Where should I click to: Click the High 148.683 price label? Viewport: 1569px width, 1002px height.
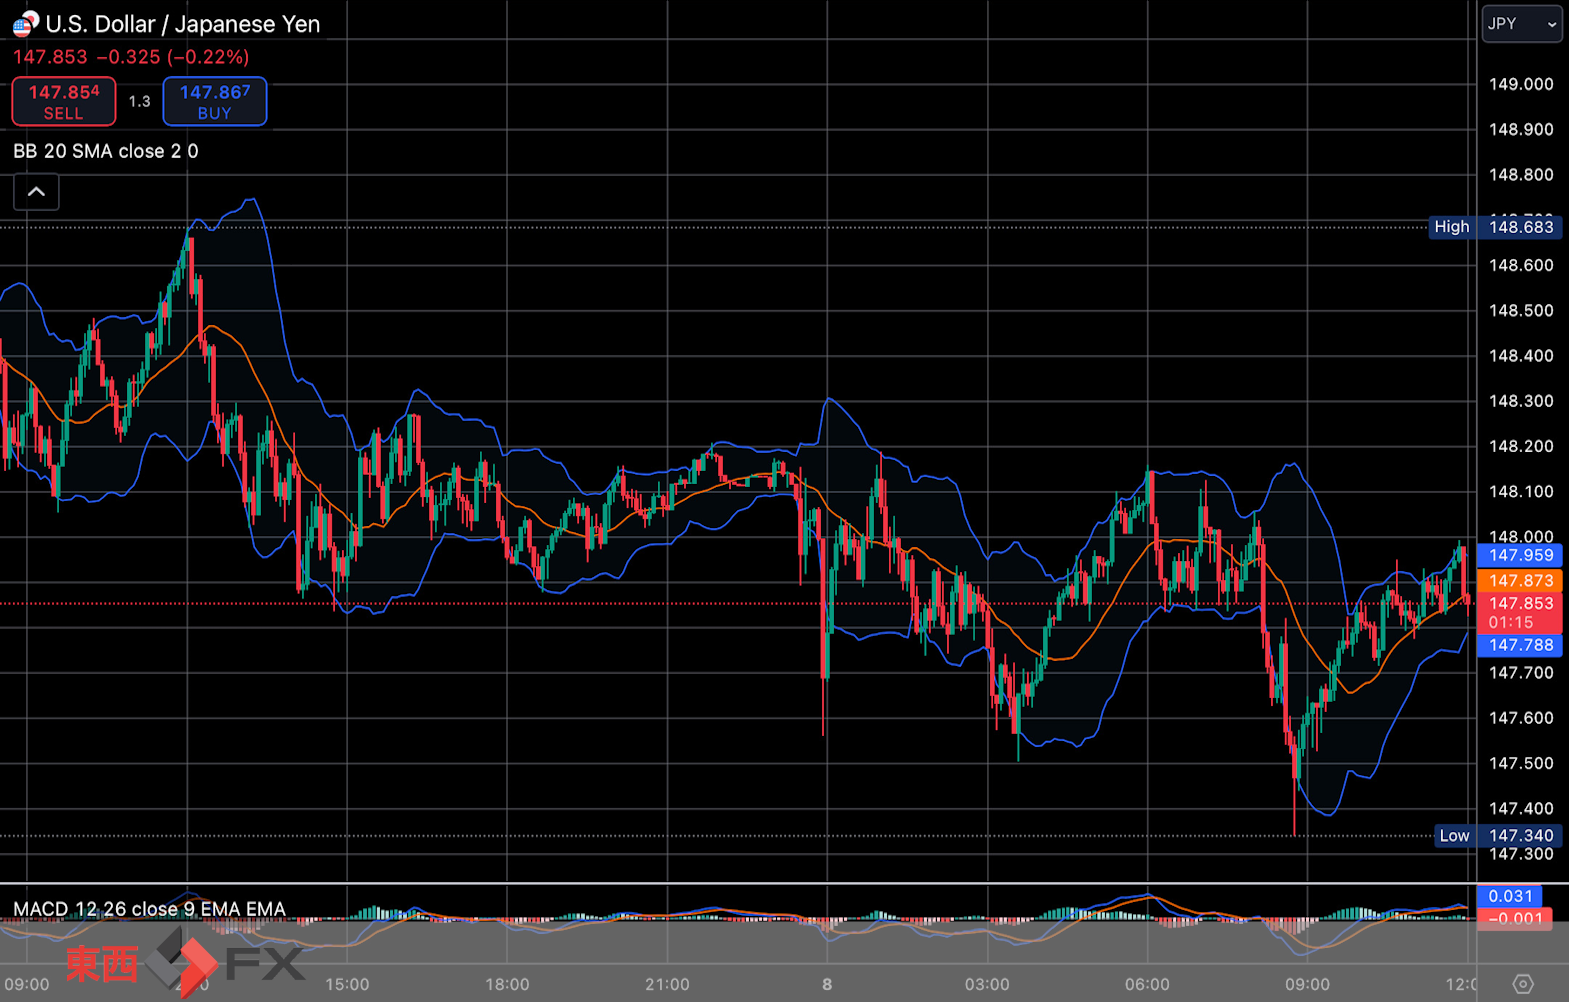[1495, 227]
